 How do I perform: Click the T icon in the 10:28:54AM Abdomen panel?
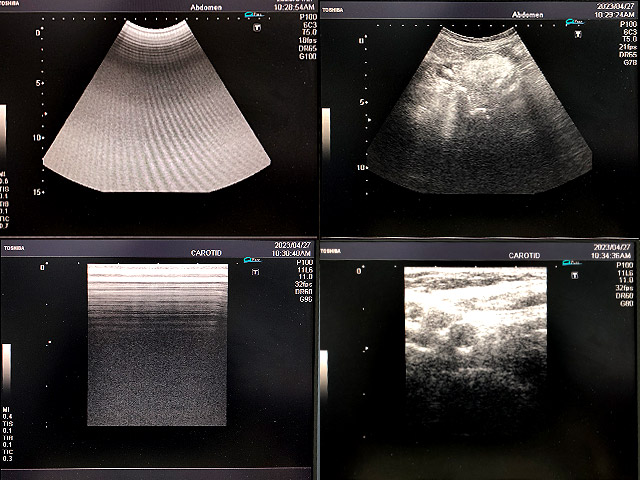coord(257,28)
